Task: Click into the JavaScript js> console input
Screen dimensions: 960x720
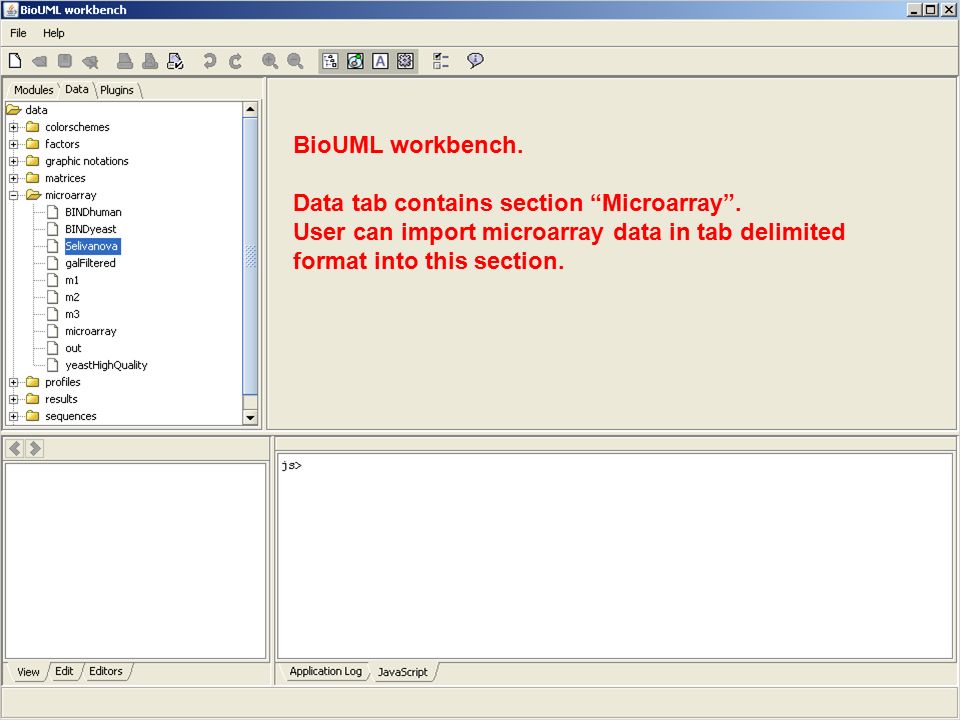Action: 615,556
